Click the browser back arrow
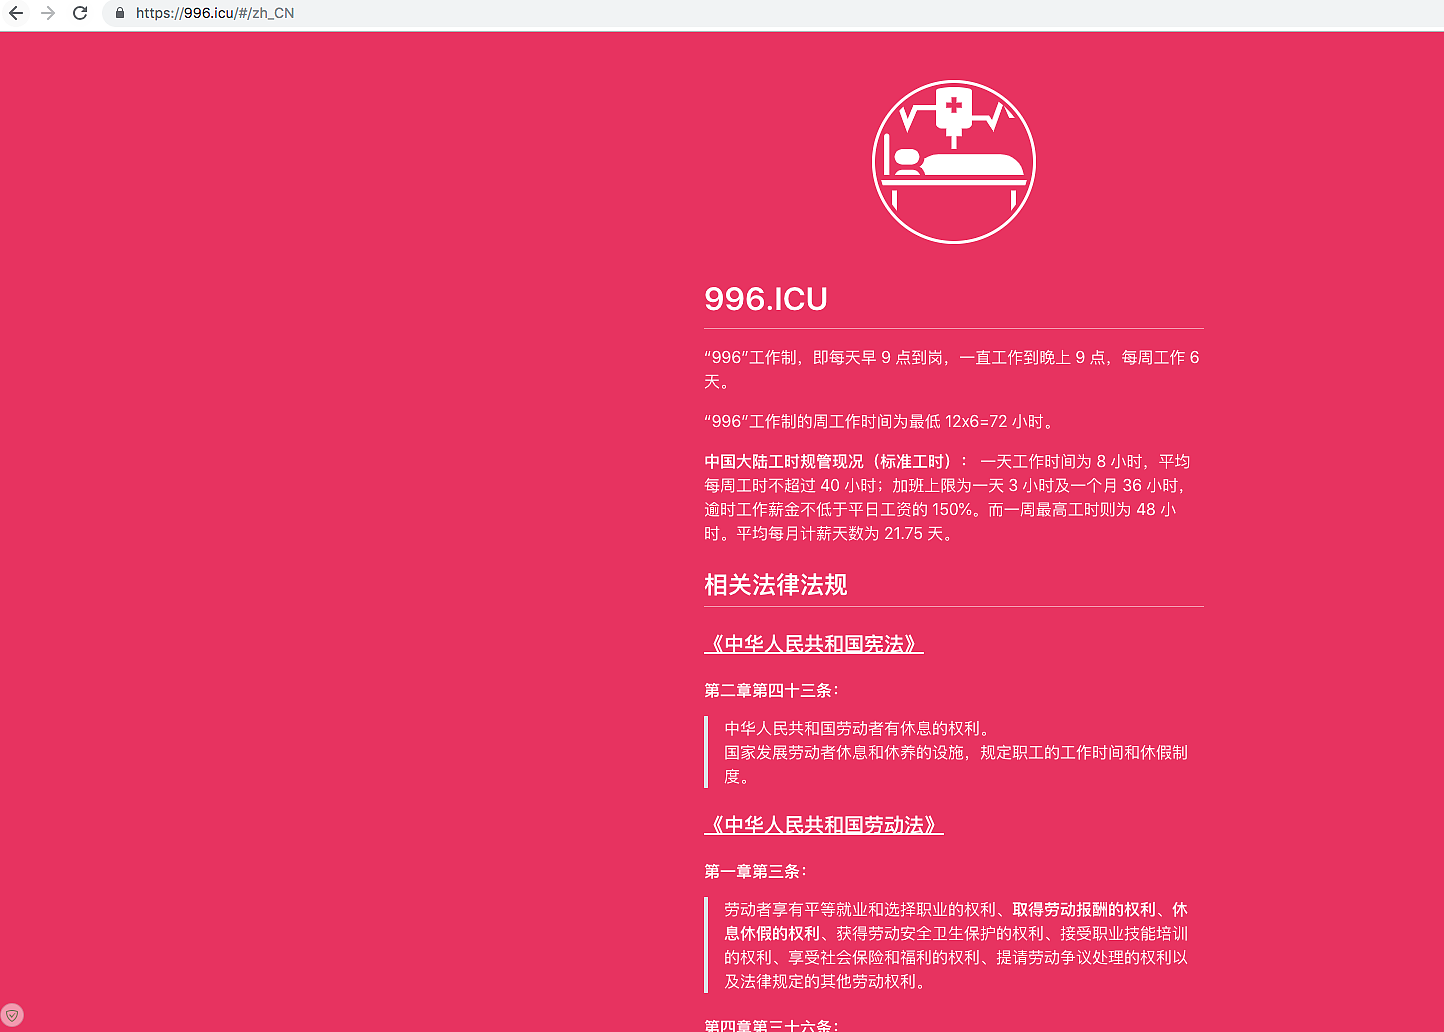The height and width of the screenshot is (1032, 1444). (16, 13)
